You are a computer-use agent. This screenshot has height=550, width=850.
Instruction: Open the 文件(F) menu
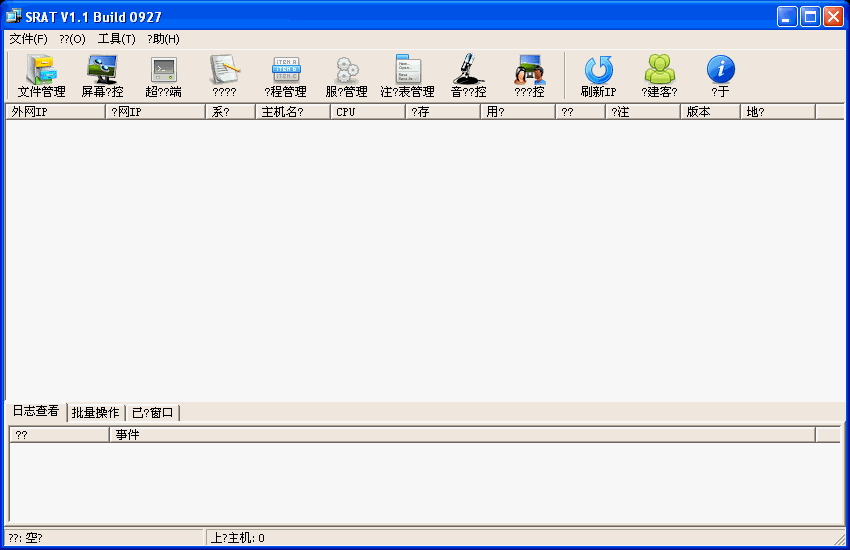pos(28,39)
